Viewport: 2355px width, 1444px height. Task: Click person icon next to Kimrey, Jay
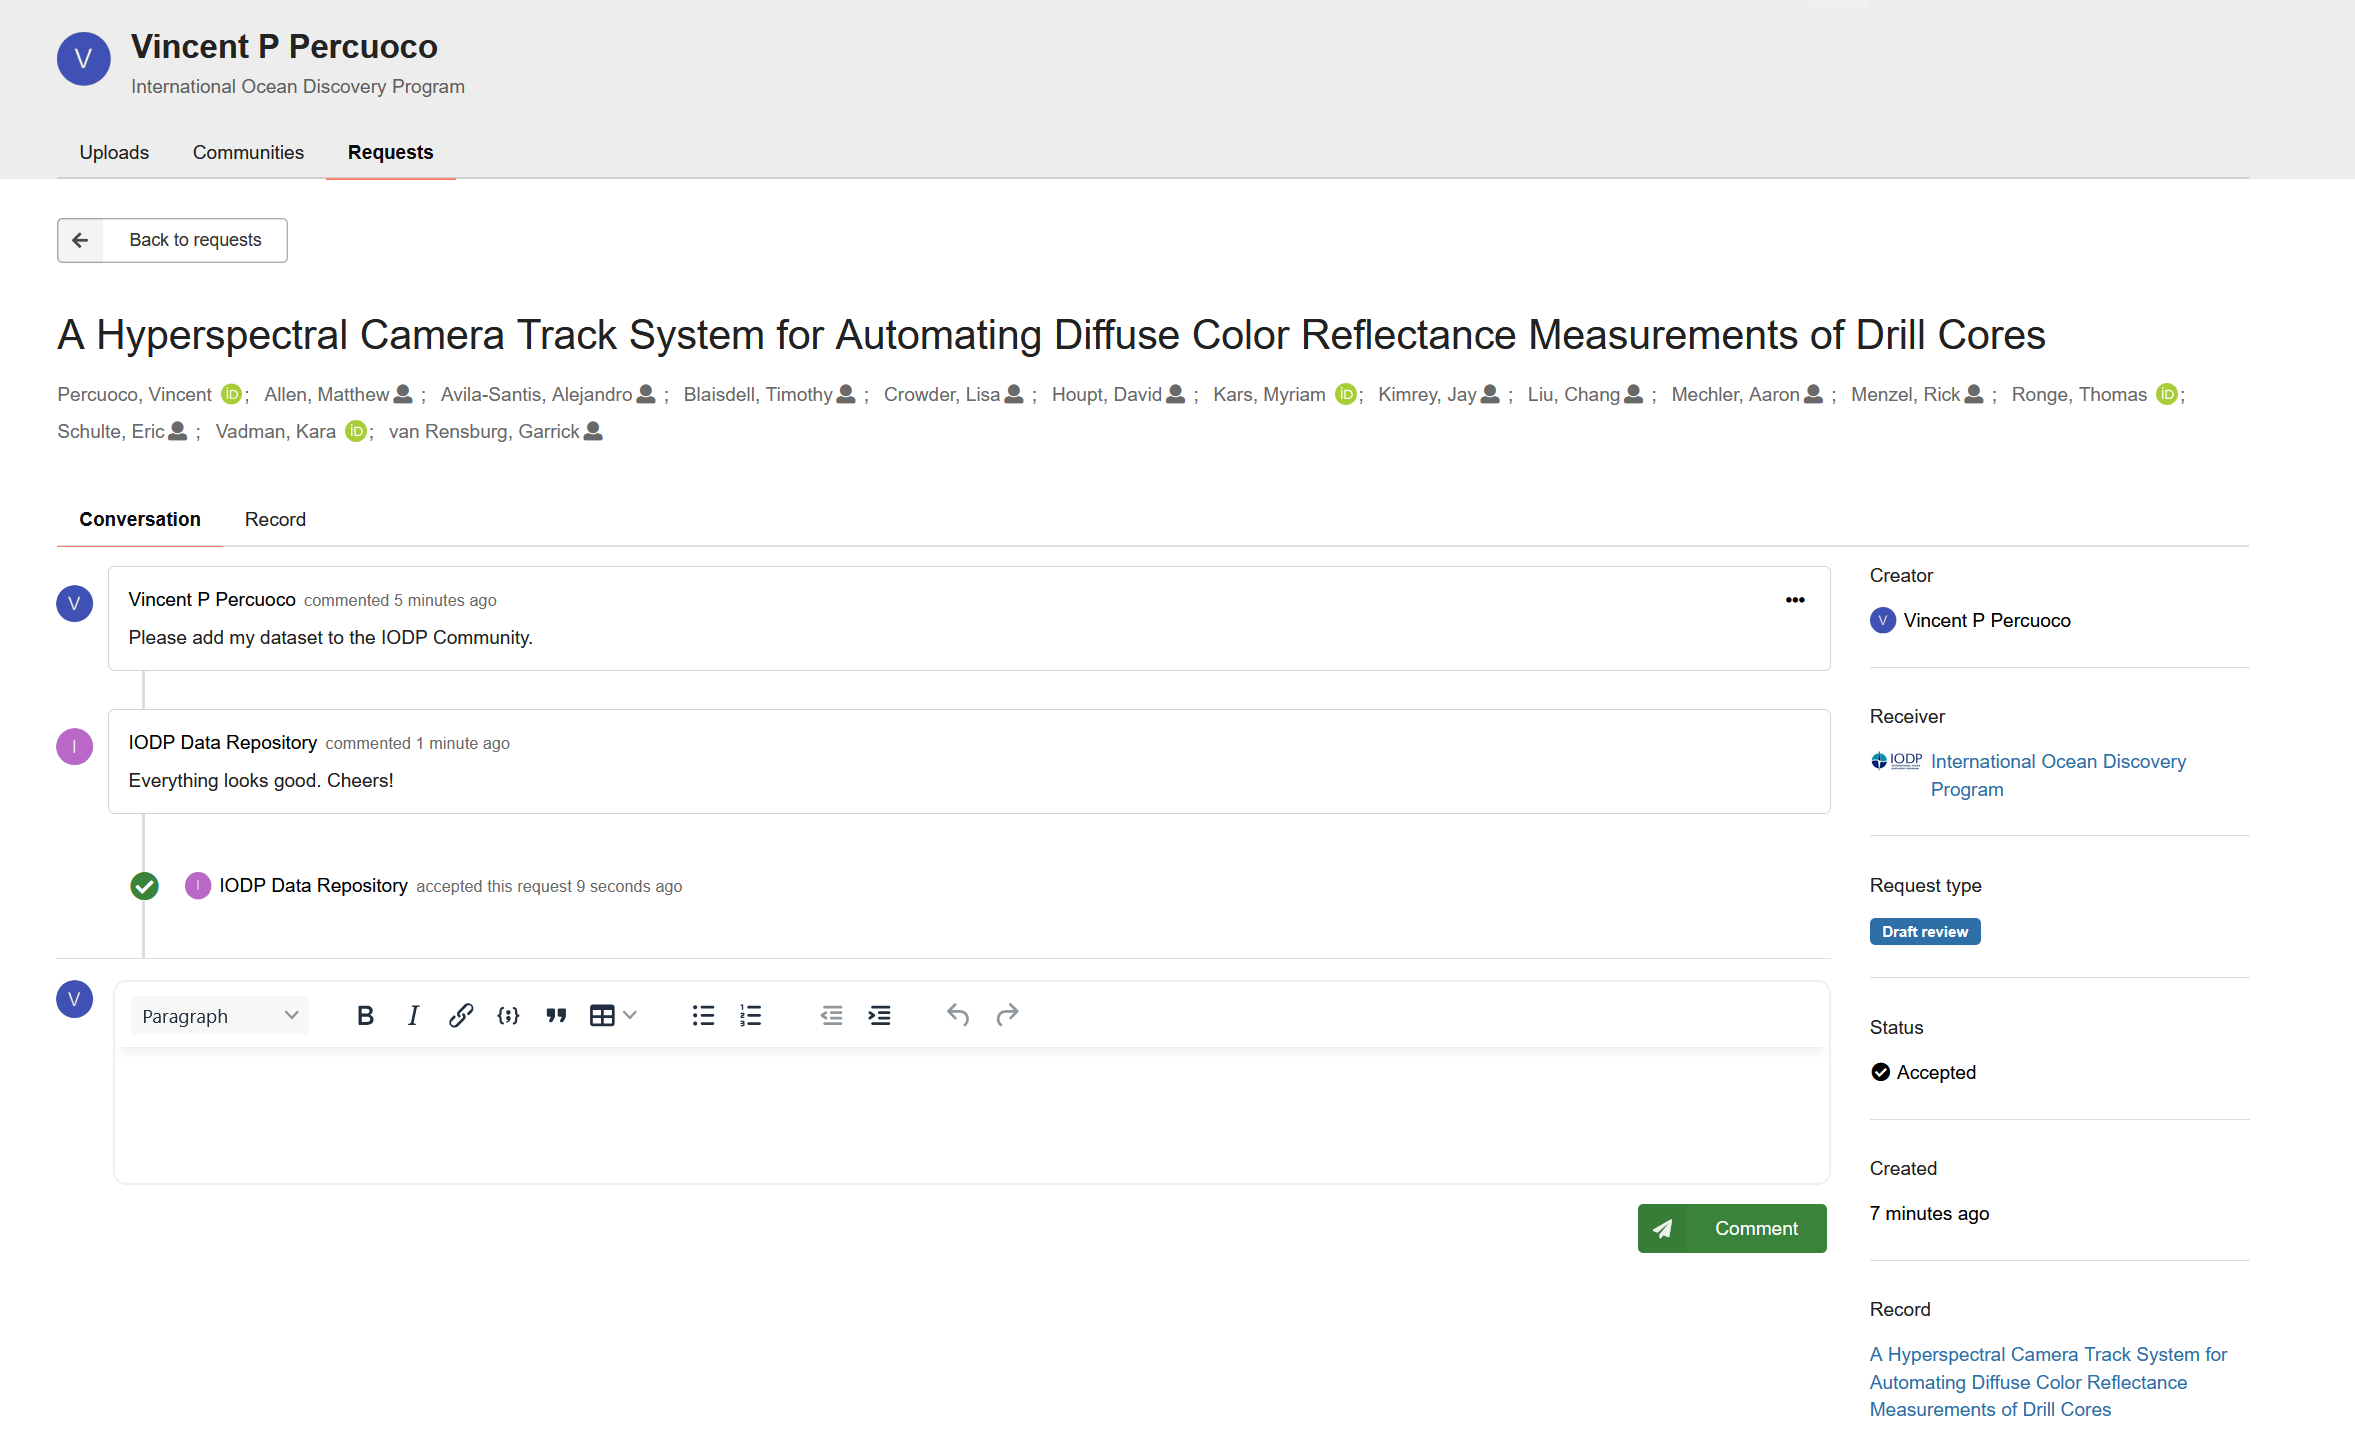[x=1490, y=394]
